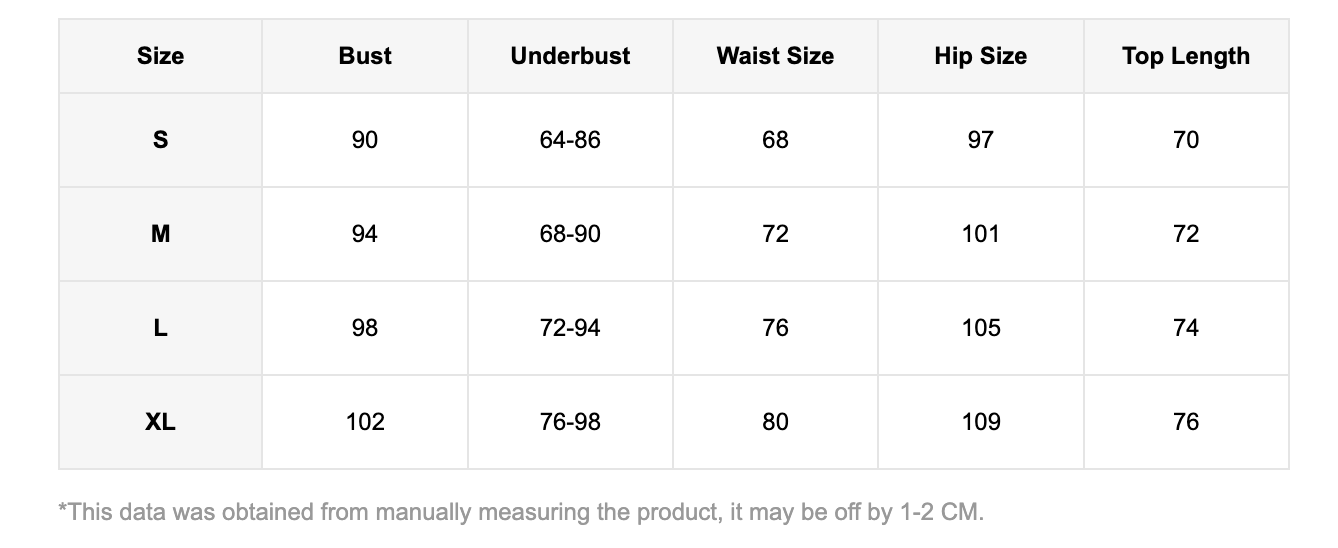Select the XL size row label
1338x548 pixels.
[160, 422]
